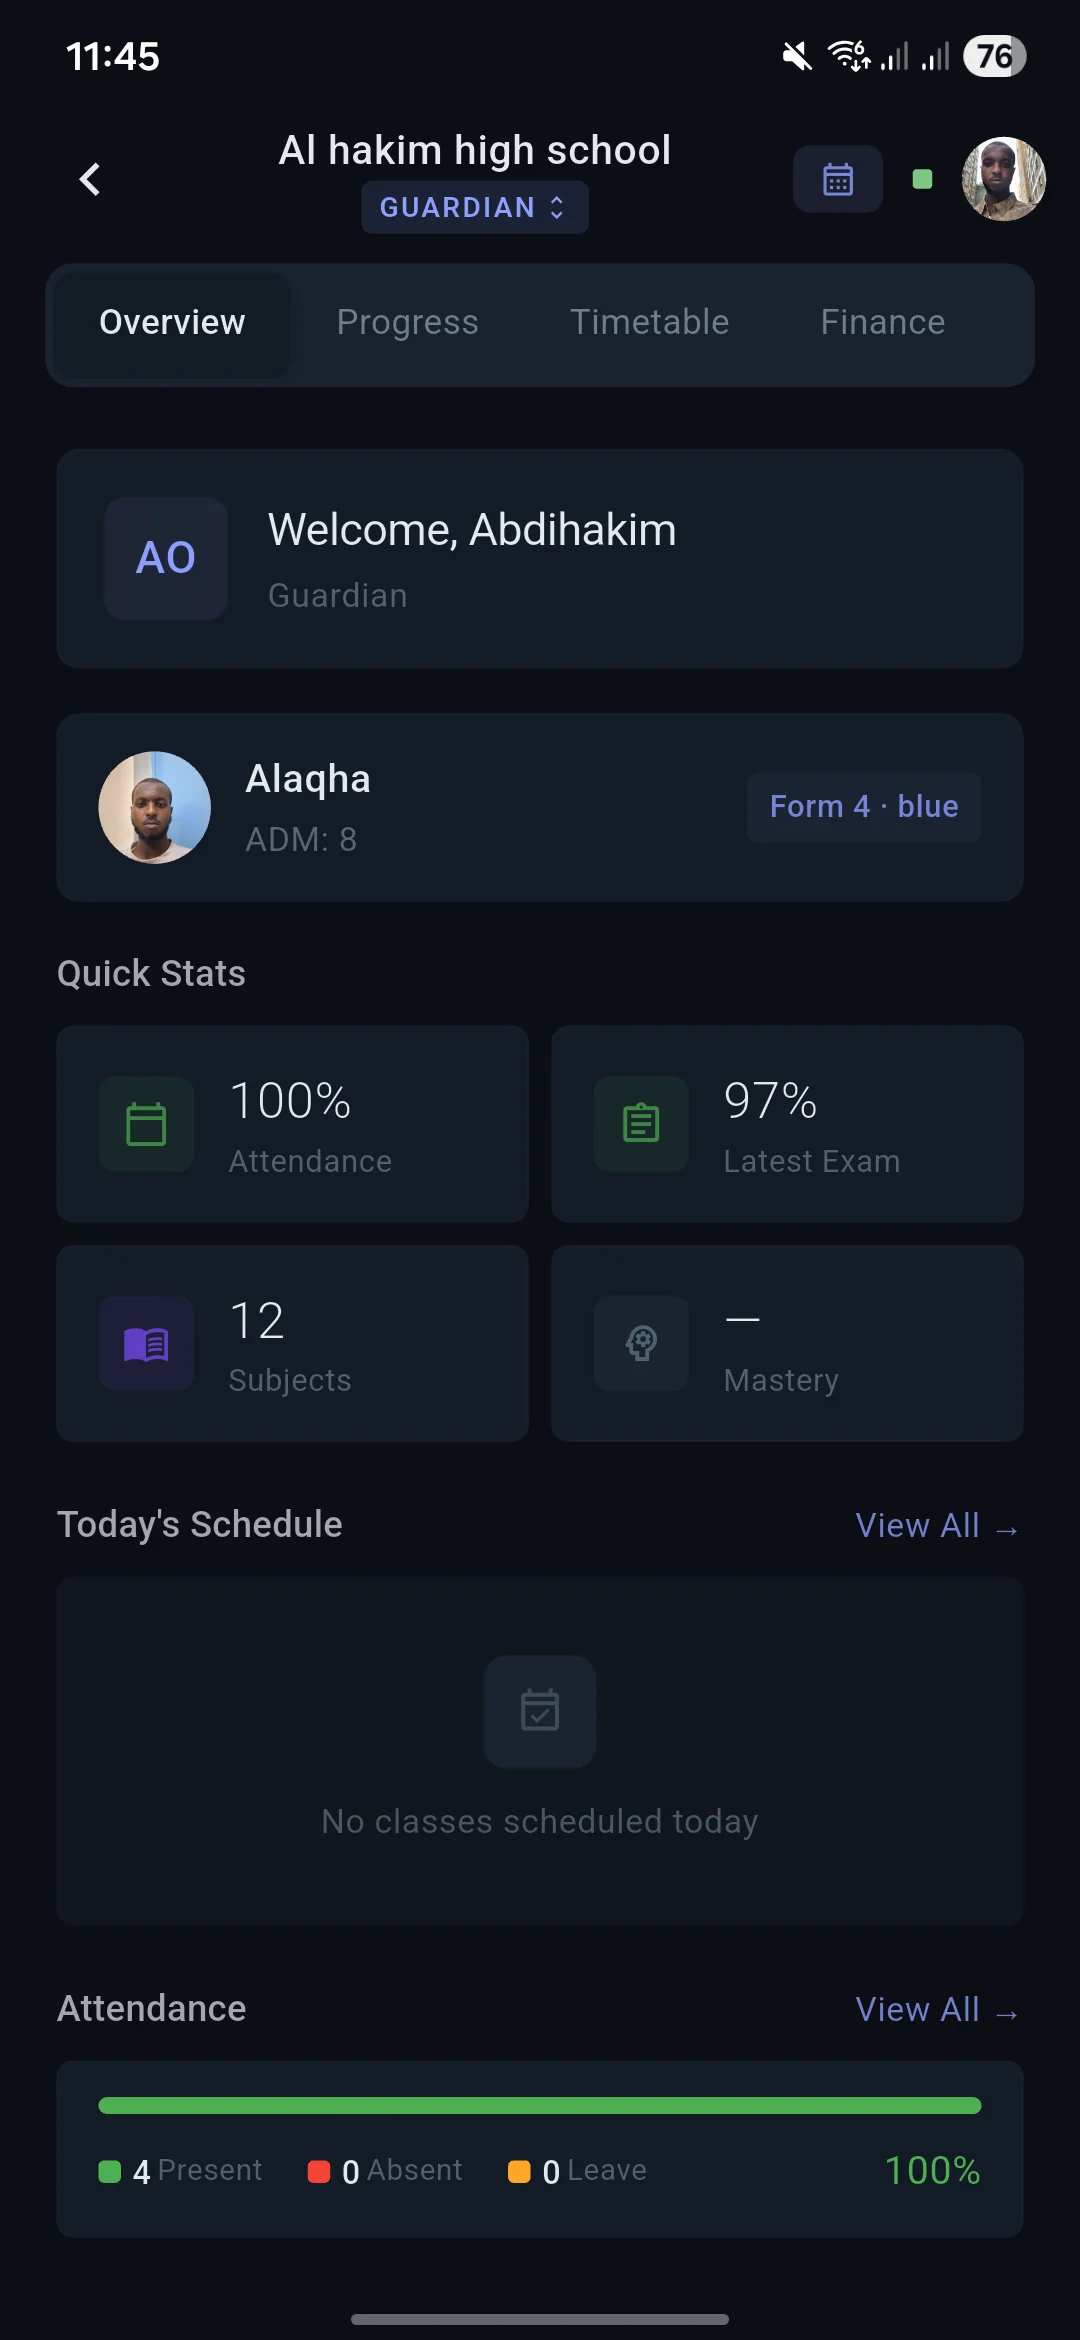Open the AO initials avatar badge

point(165,559)
